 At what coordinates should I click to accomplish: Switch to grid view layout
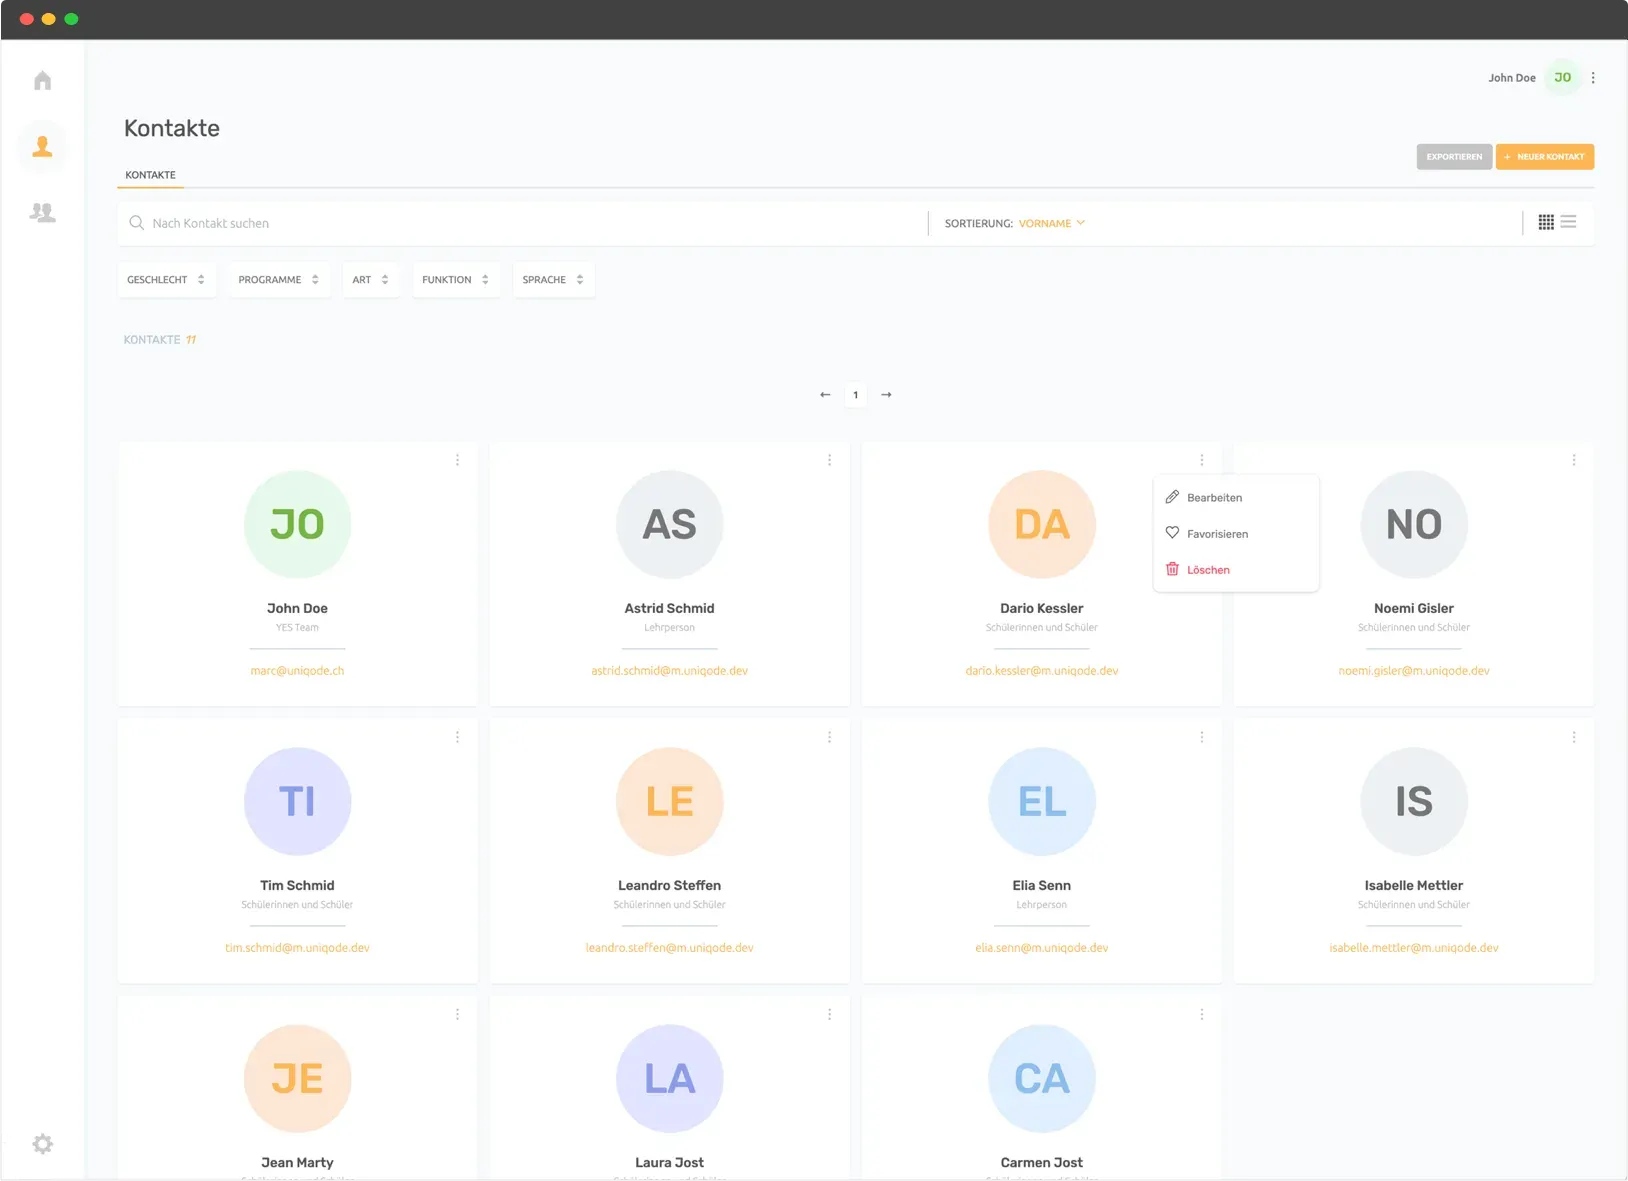(x=1546, y=222)
